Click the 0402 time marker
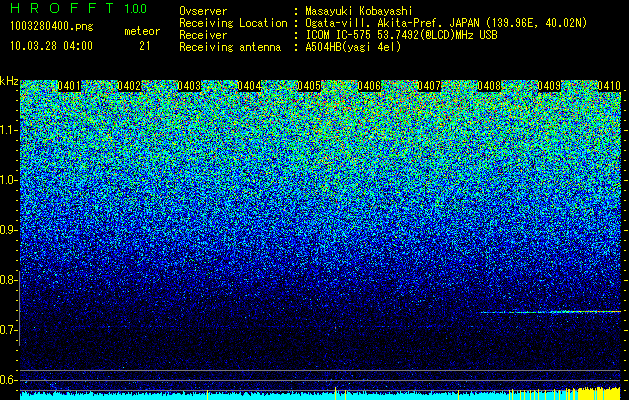Viewport: 629px width, 400px height. tap(129, 86)
